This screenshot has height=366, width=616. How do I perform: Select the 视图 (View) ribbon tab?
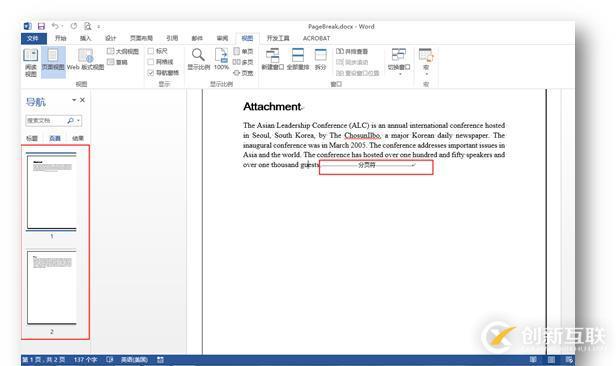click(247, 38)
